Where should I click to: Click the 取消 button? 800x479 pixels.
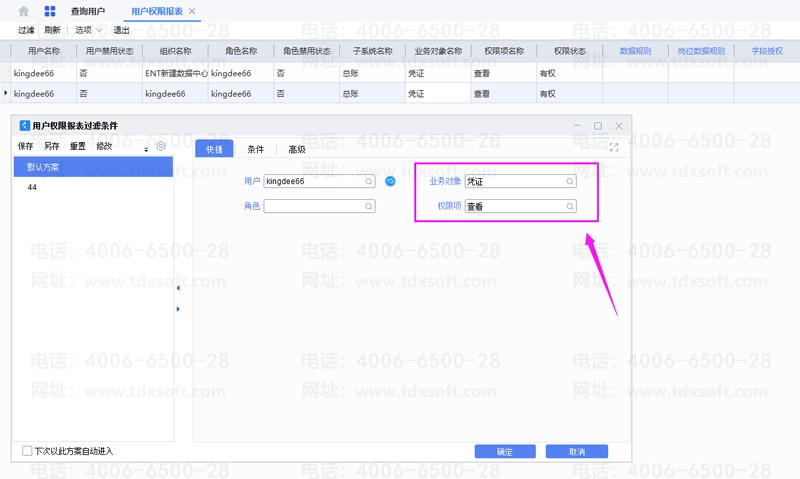[577, 452]
